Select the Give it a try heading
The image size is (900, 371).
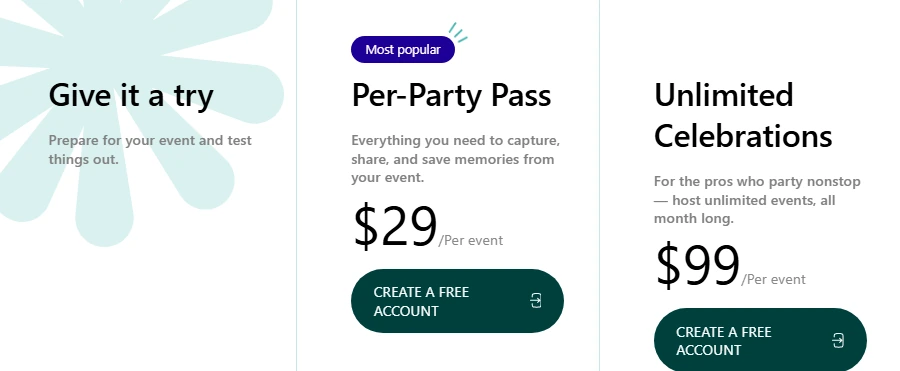131,95
